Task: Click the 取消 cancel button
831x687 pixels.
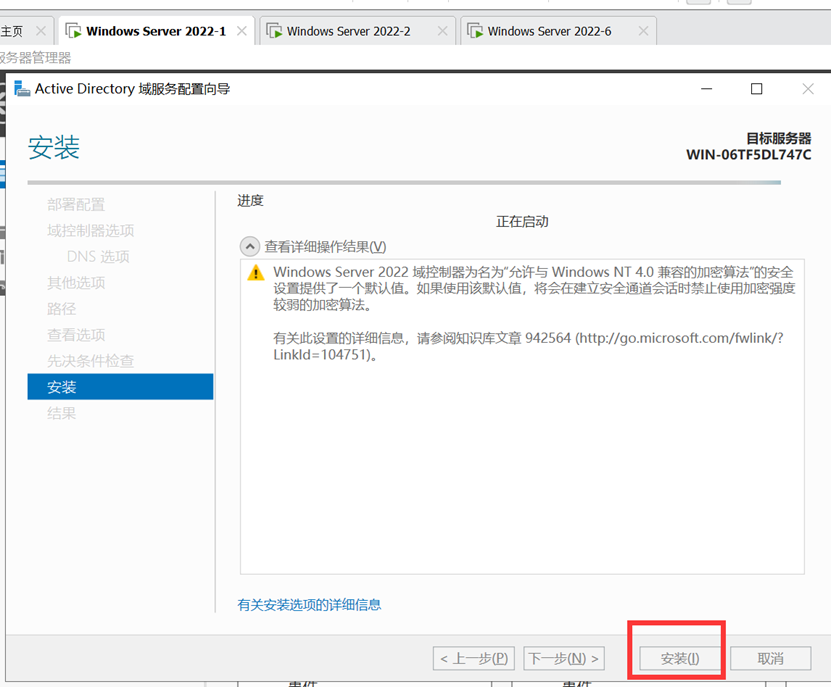Action: [x=771, y=658]
